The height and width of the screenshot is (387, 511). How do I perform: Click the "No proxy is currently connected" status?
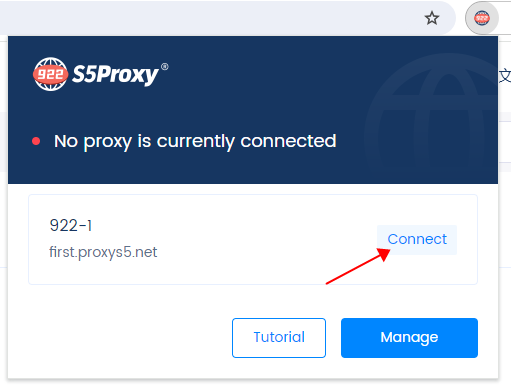[x=195, y=141]
